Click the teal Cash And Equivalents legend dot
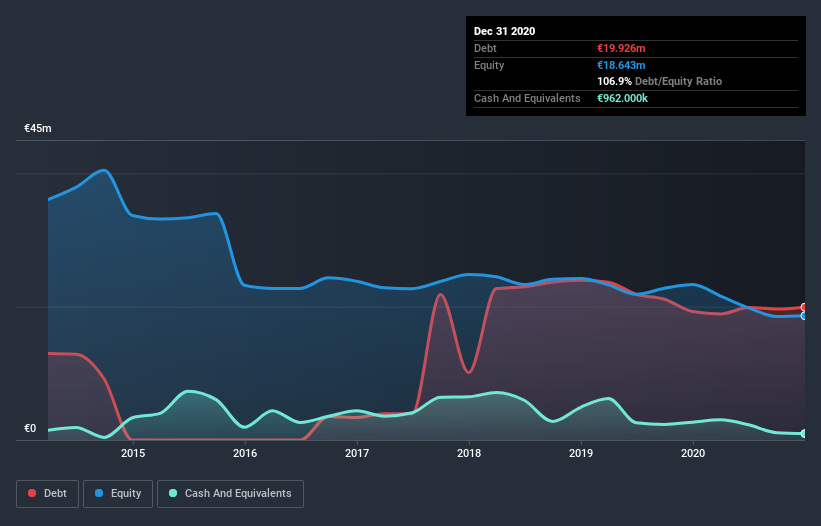The image size is (821, 526). click(173, 493)
